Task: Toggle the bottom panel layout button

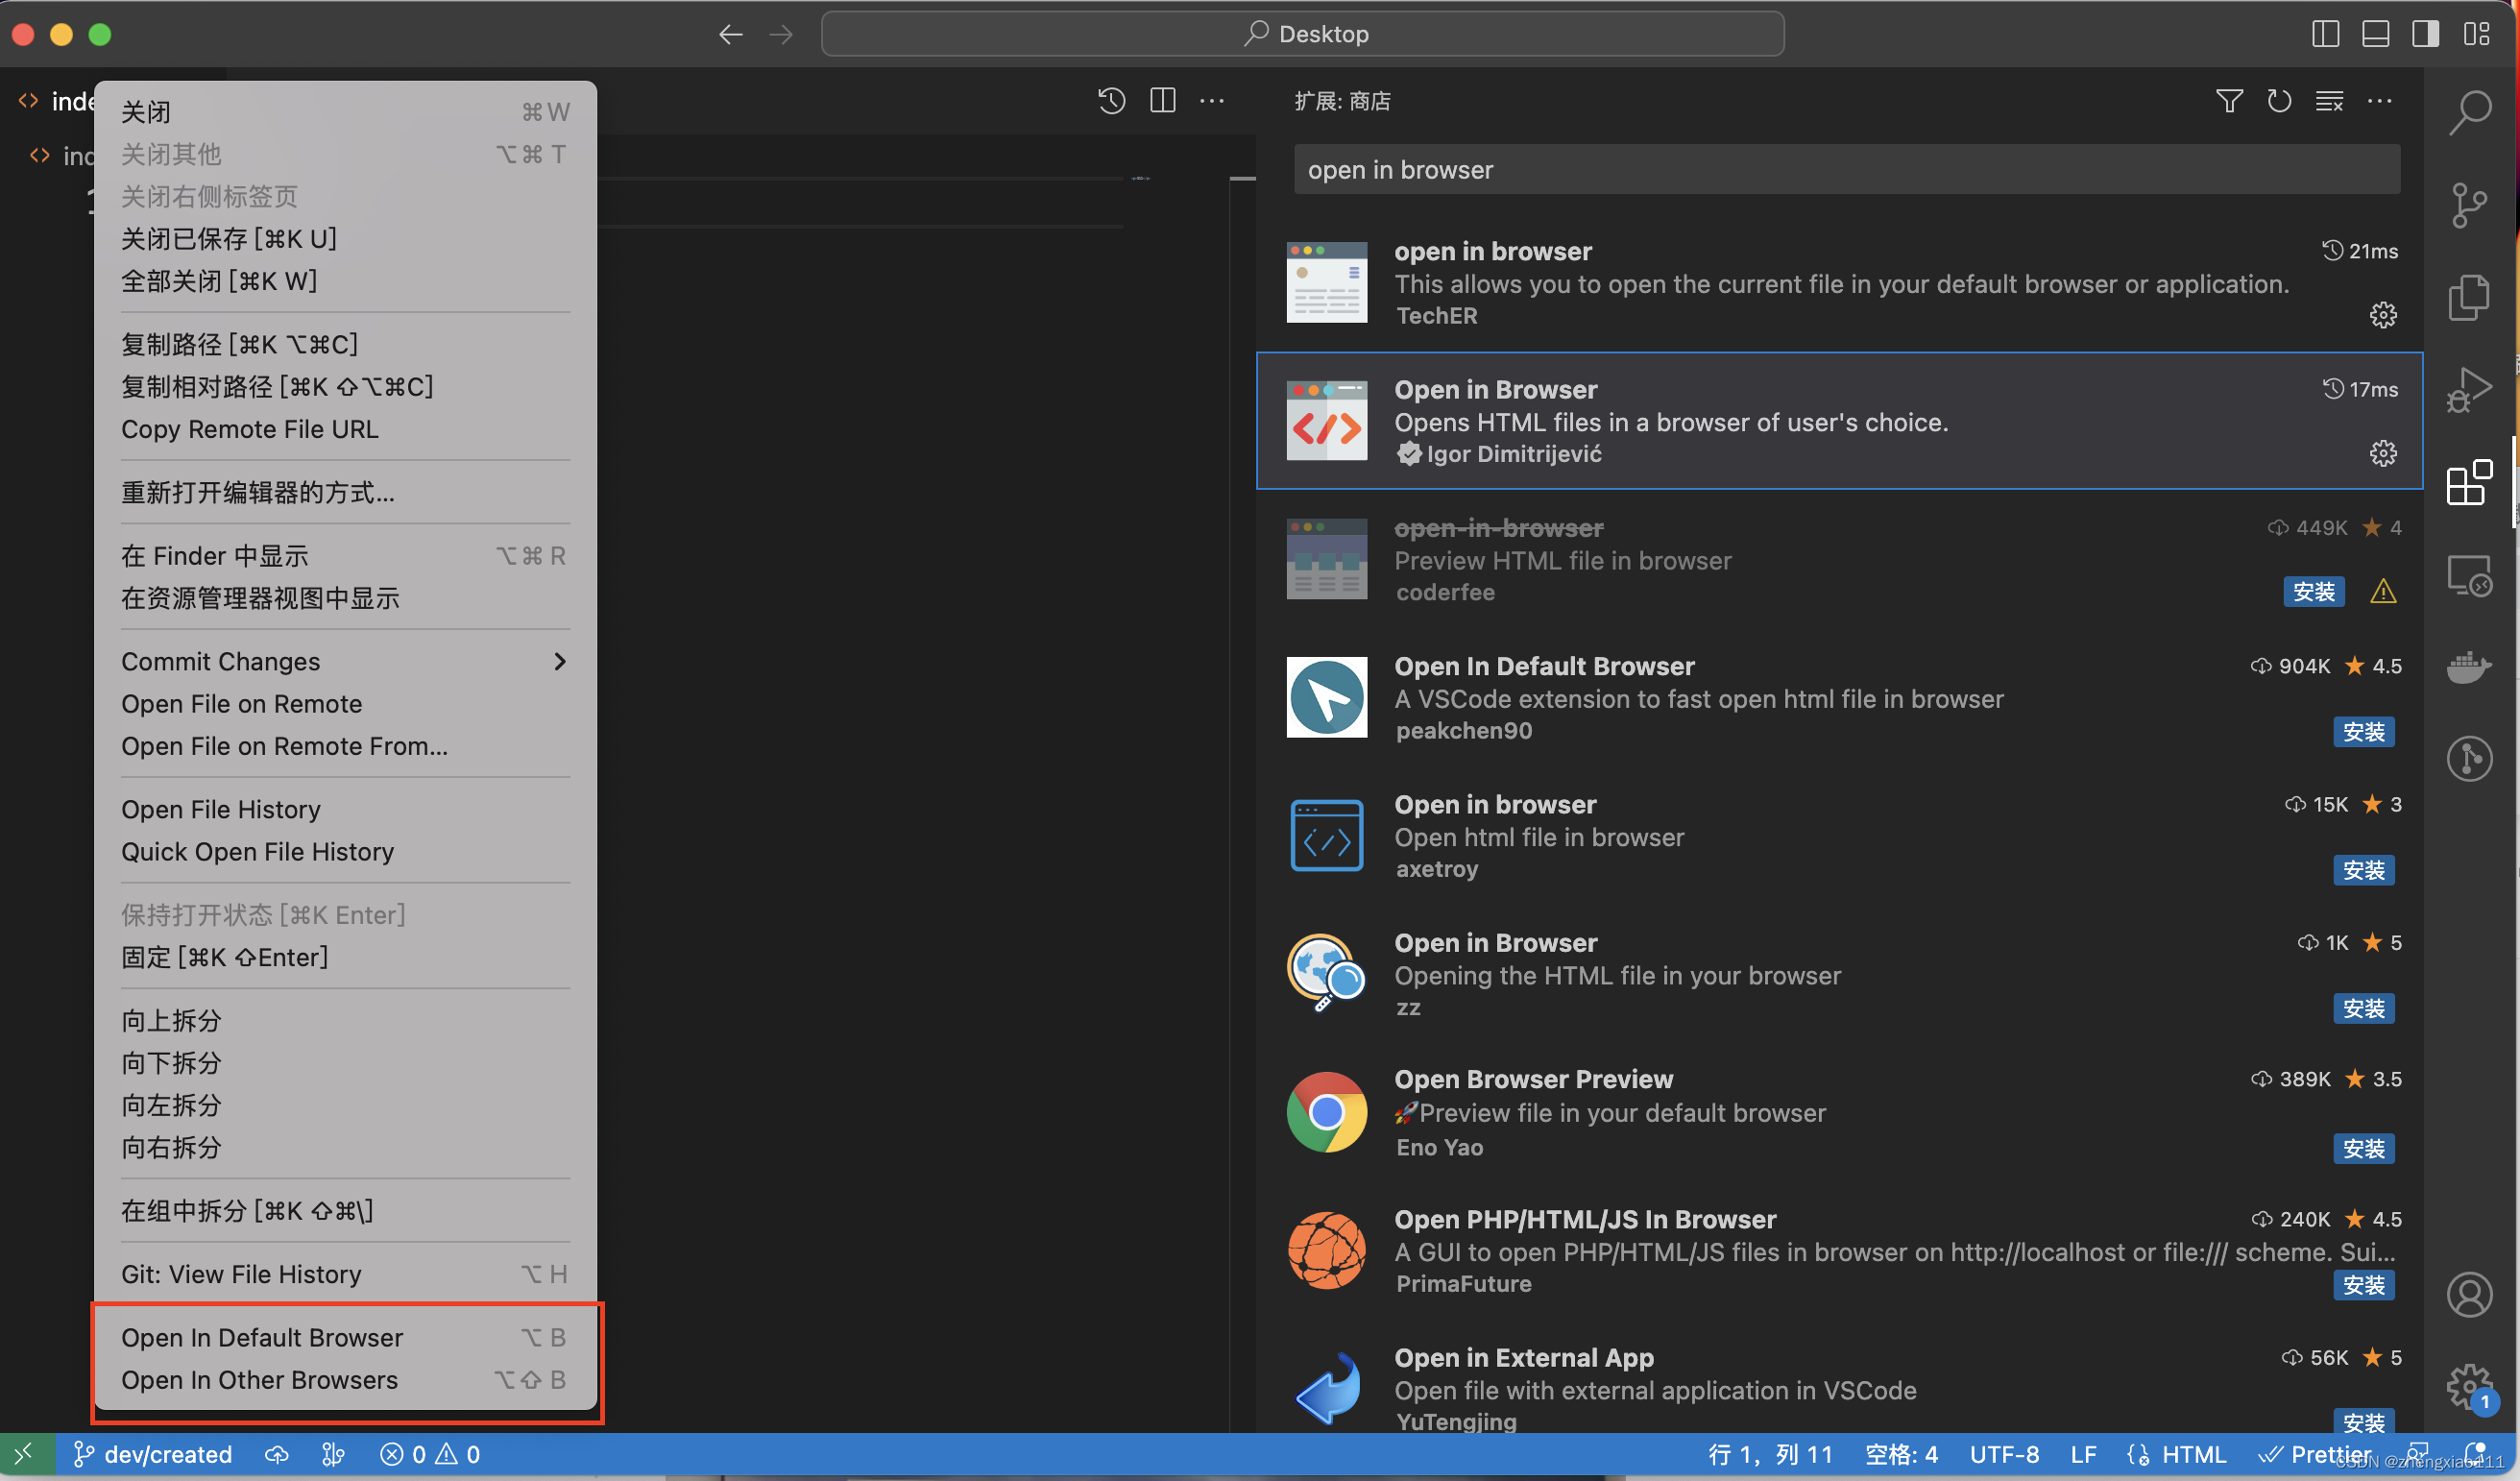Action: 2375,34
